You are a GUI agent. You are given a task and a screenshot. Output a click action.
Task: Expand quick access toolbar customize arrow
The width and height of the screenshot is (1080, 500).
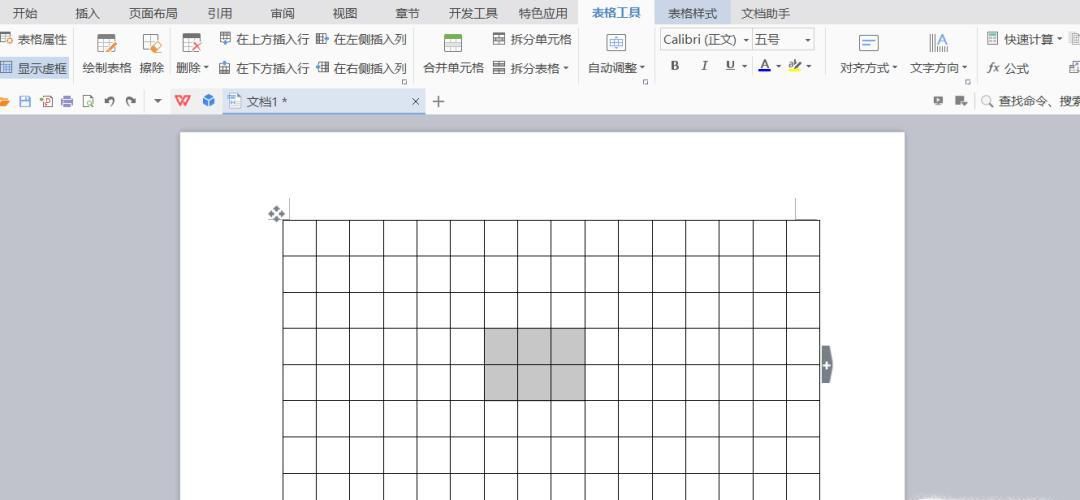point(158,101)
